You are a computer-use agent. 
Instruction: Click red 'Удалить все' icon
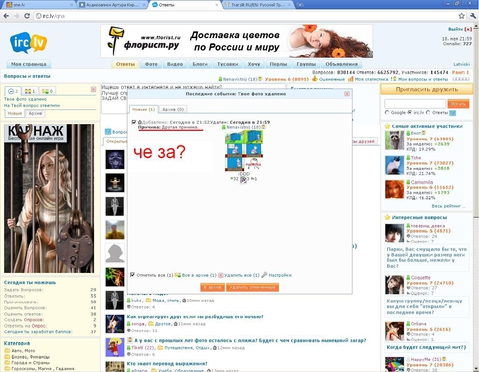[x=221, y=275]
